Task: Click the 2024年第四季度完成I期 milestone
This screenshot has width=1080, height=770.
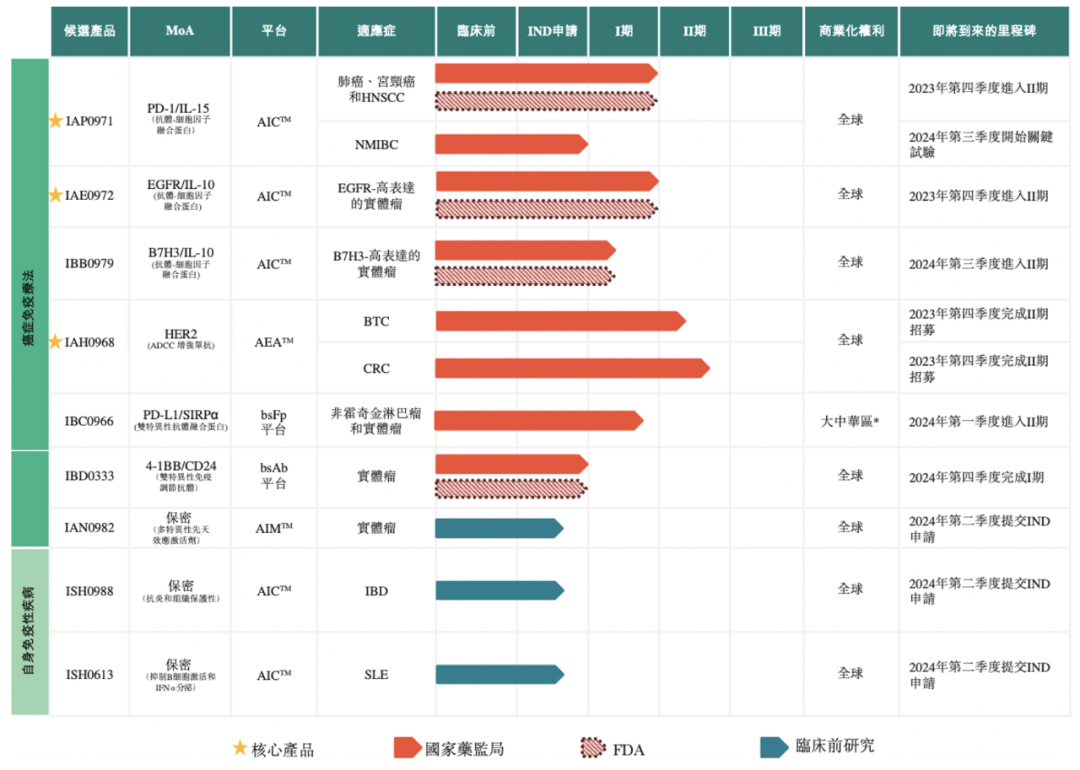Action: 976,477
